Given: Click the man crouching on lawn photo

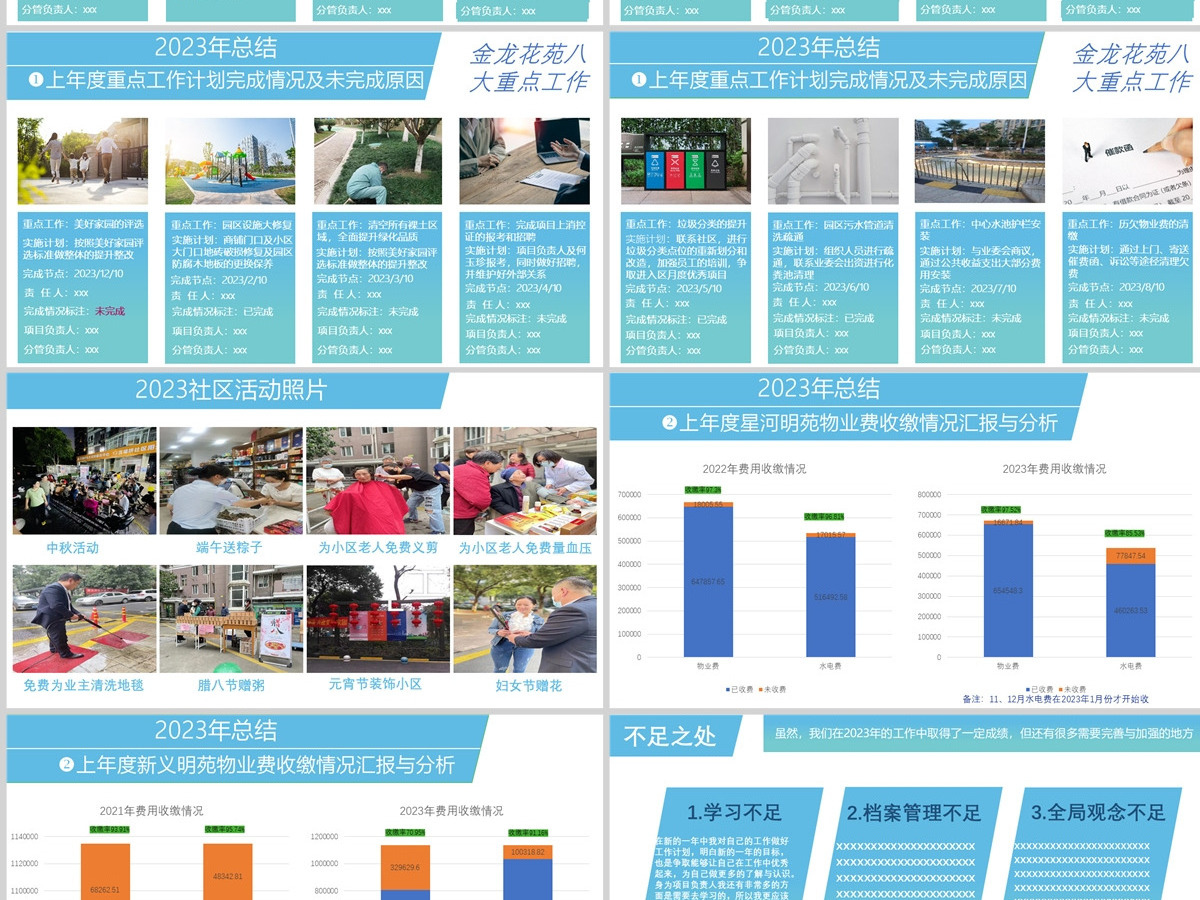Looking at the screenshot, I should coord(378,161).
